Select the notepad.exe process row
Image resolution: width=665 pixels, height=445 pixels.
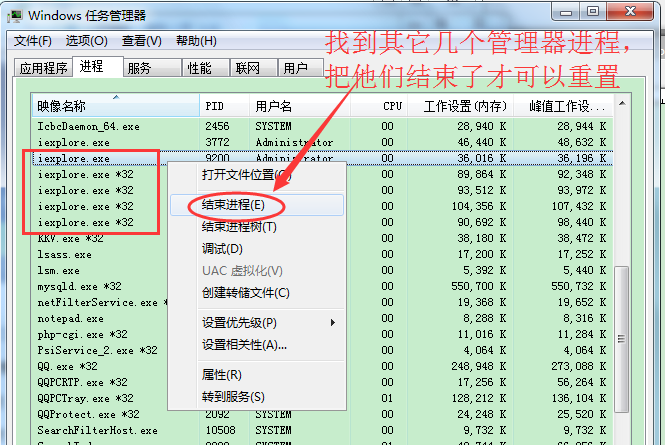(x=70, y=318)
